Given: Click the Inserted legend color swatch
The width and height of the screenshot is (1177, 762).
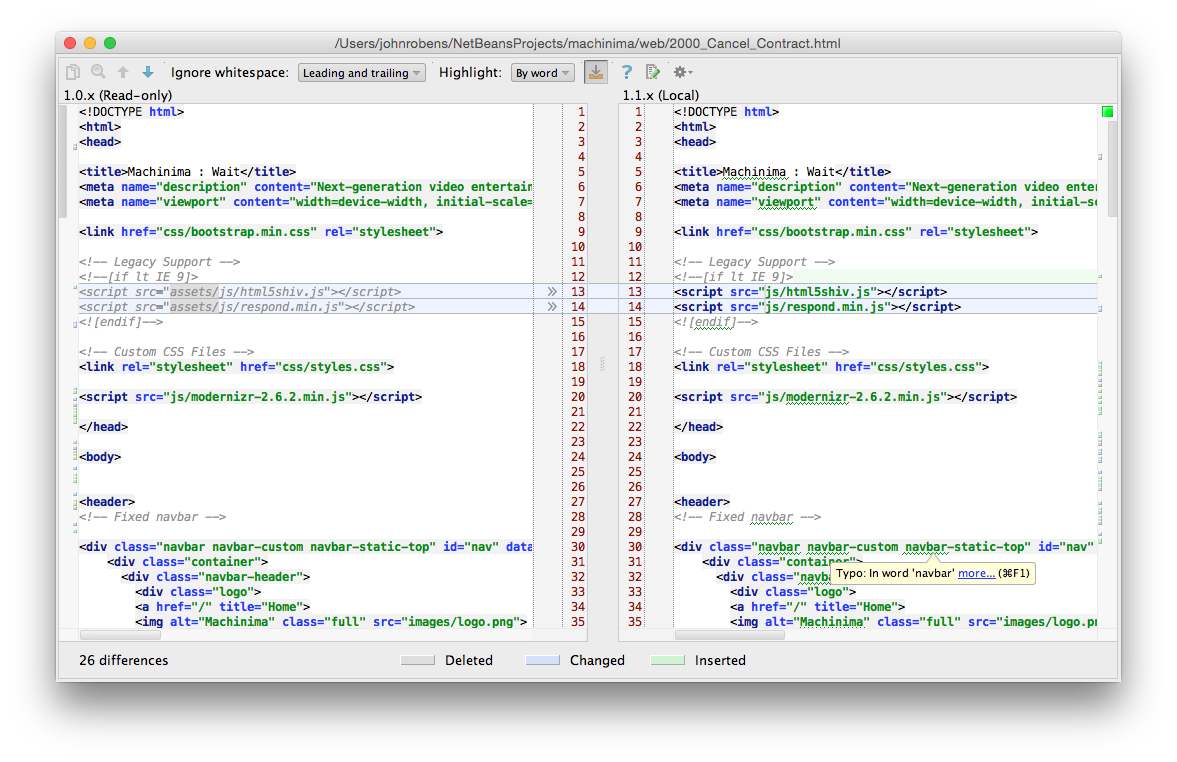Looking at the screenshot, I should pos(667,660).
